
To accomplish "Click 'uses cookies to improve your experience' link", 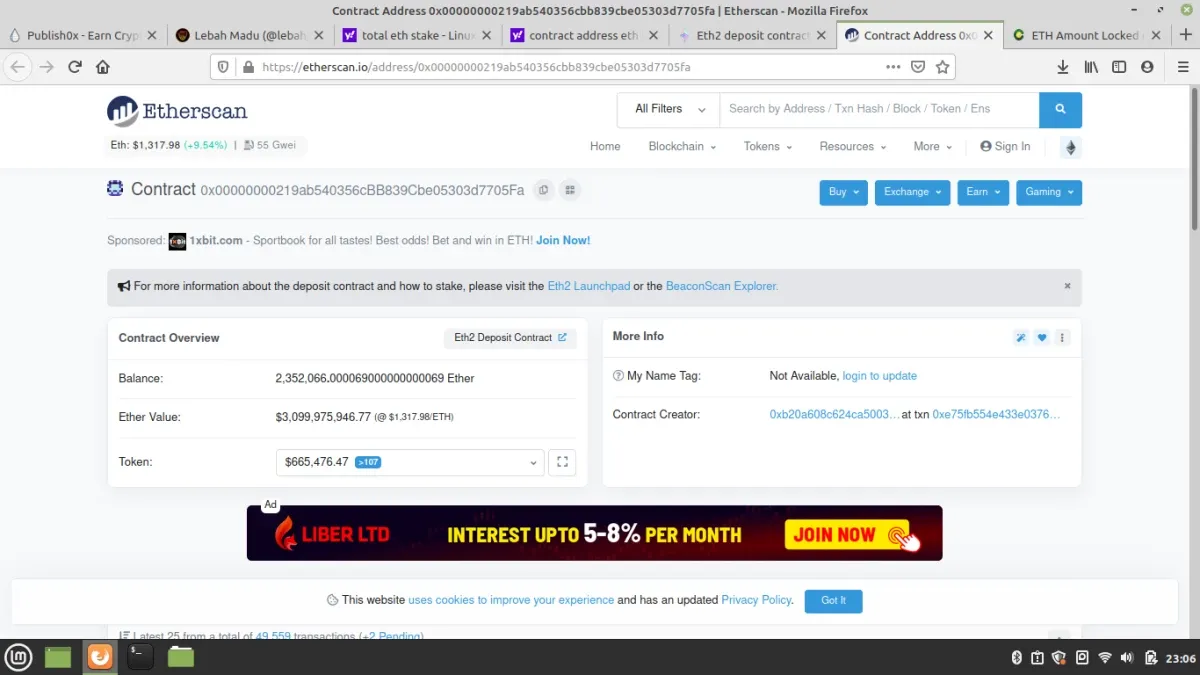I will pos(511,600).
